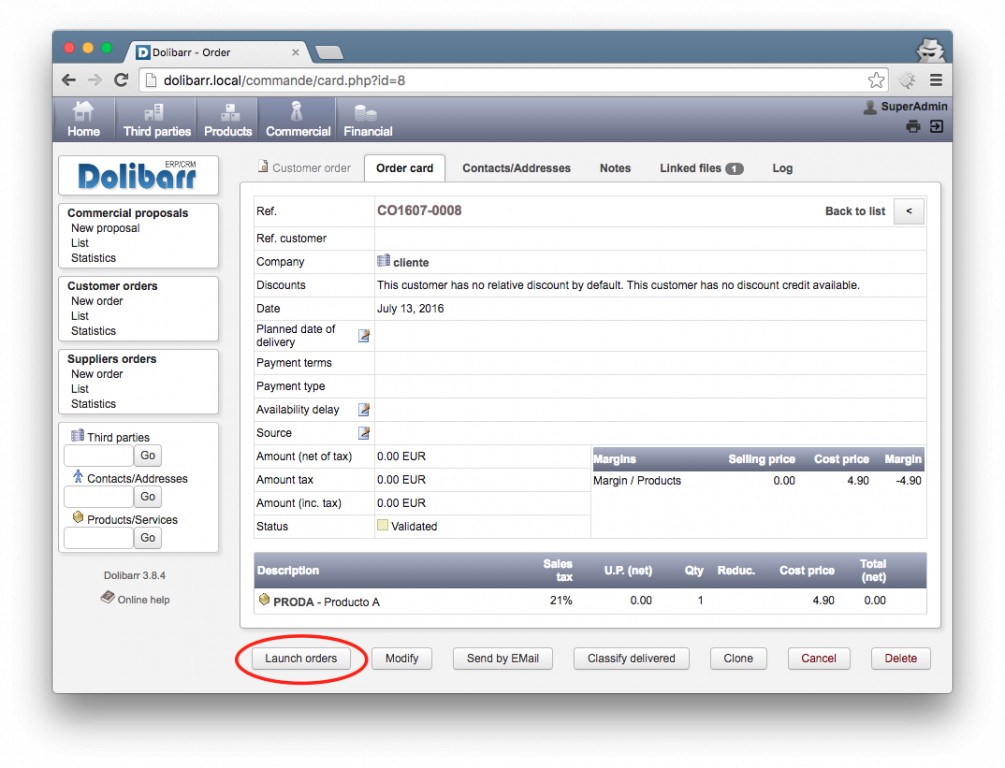Click the browser extension gear icon
This screenshot has width=1005, height=768.
point(906,80)
